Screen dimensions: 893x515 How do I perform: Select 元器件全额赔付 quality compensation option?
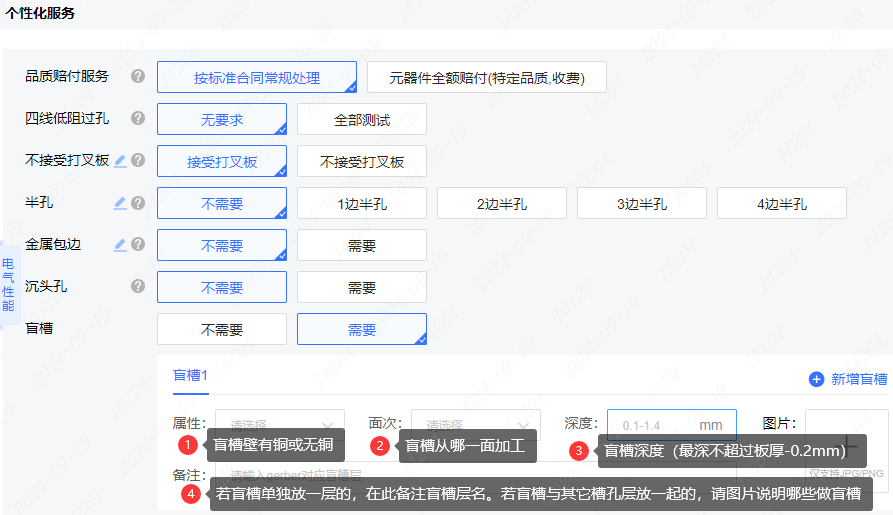pyautogui.click(x=486, y=77)
